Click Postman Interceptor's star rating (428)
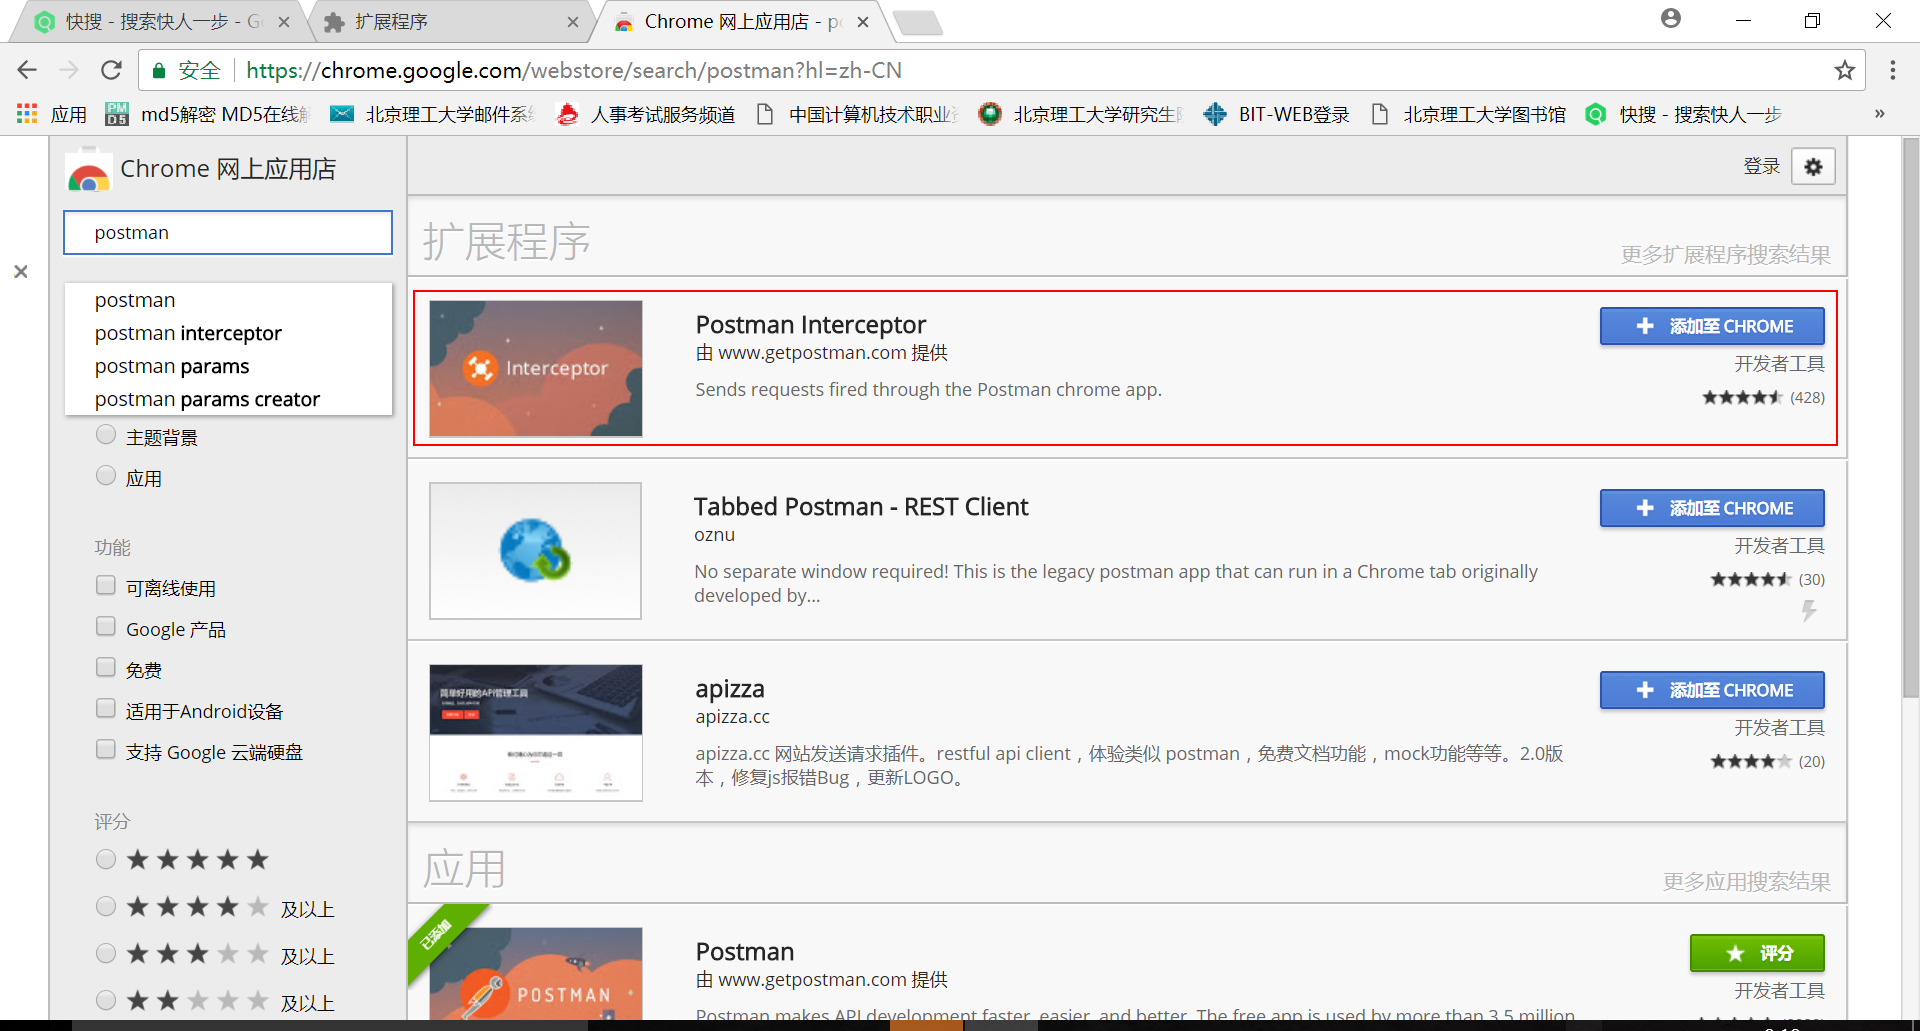1920x1031 pixels. click(x=1763, y=397)
